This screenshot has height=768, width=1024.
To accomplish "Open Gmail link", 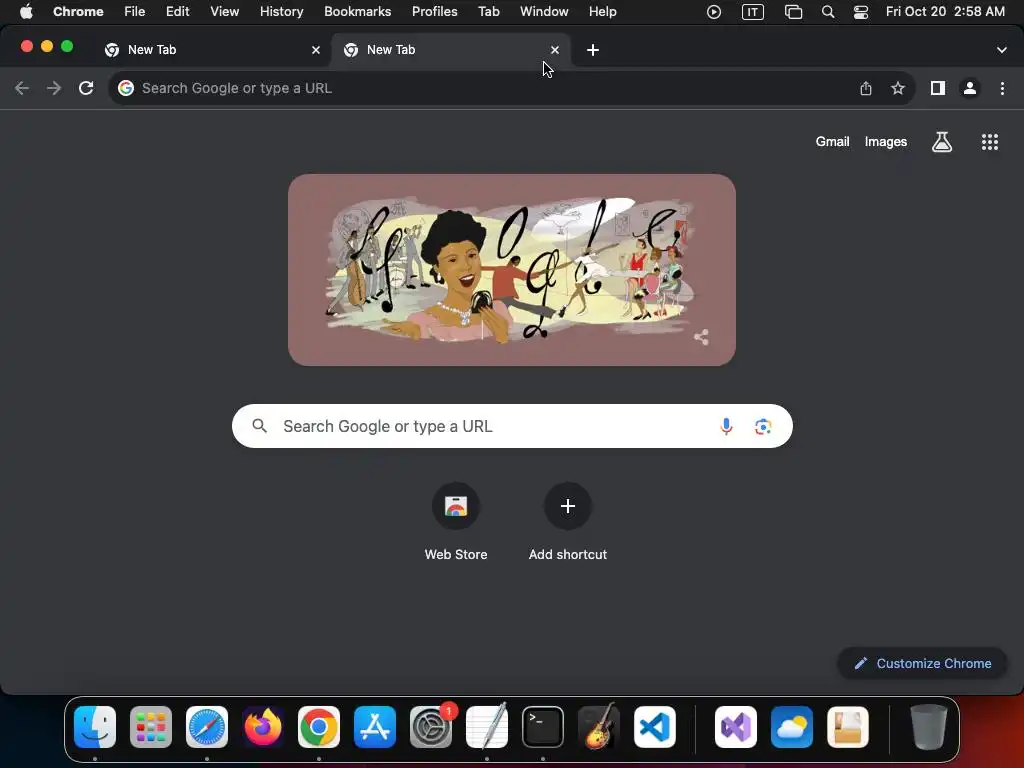I will [x=833, y=142].
